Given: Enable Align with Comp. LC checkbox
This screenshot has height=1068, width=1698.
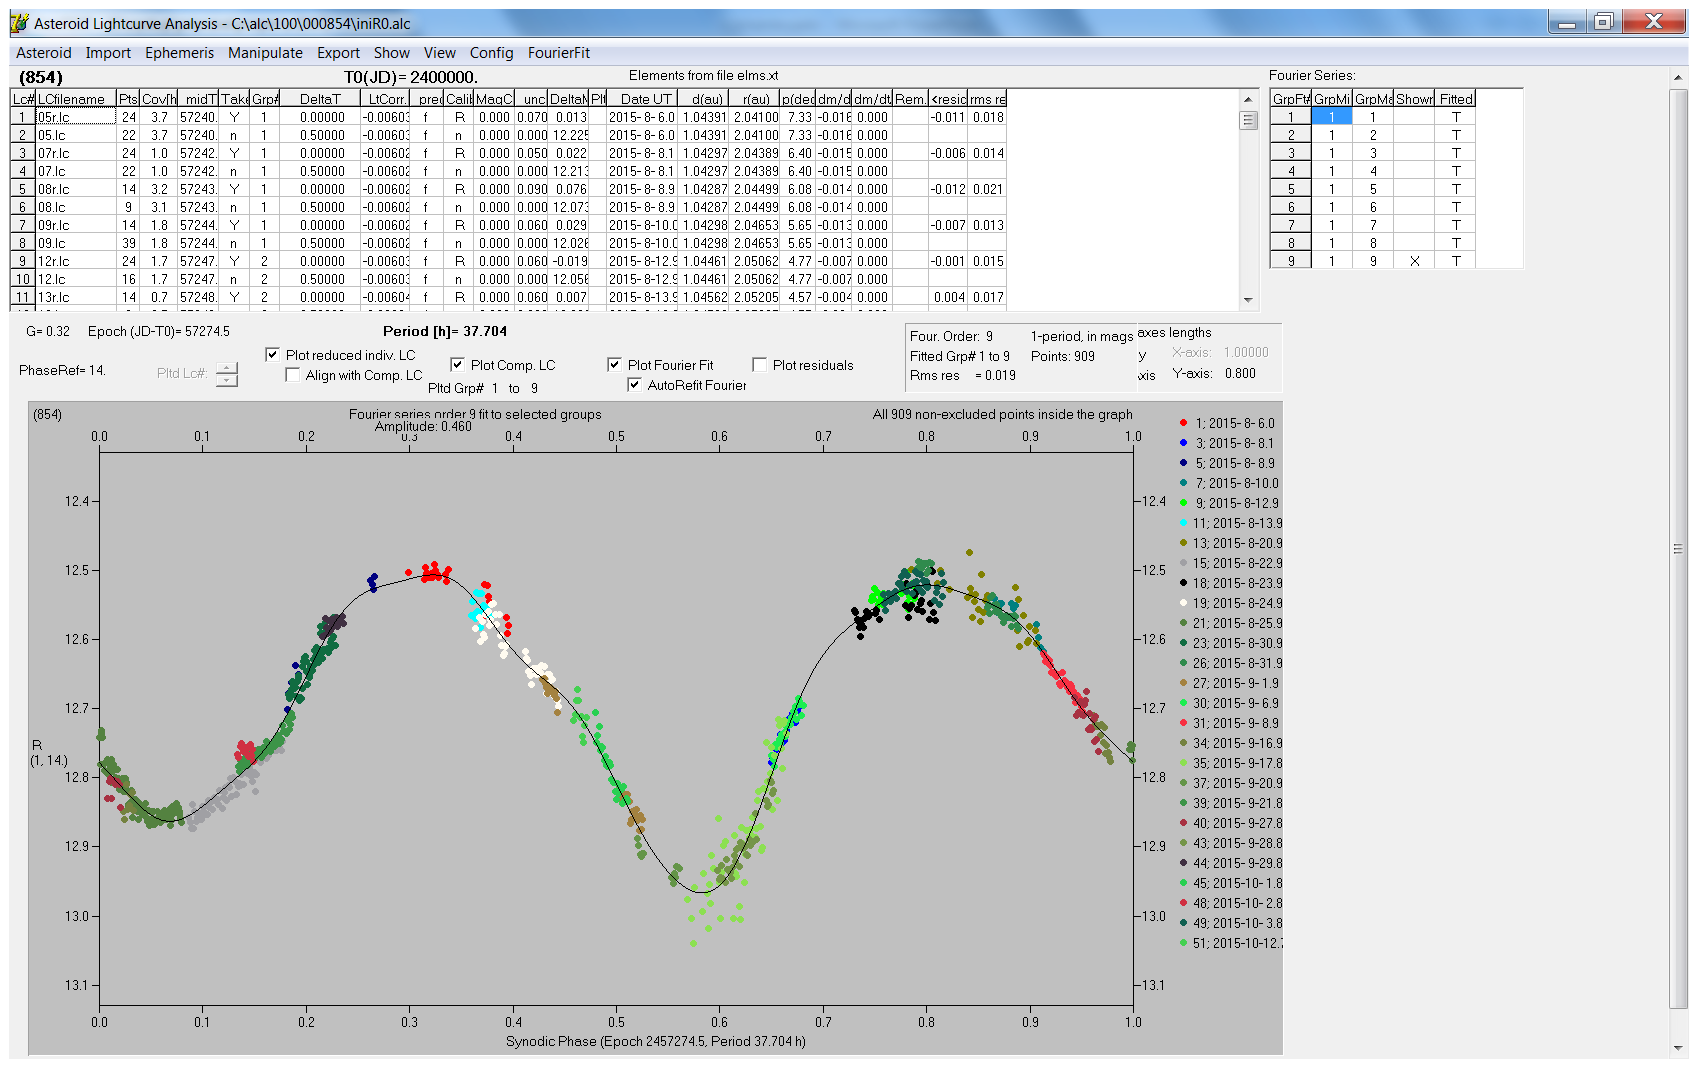Looking at the screenshot, I should coord(292,375).
